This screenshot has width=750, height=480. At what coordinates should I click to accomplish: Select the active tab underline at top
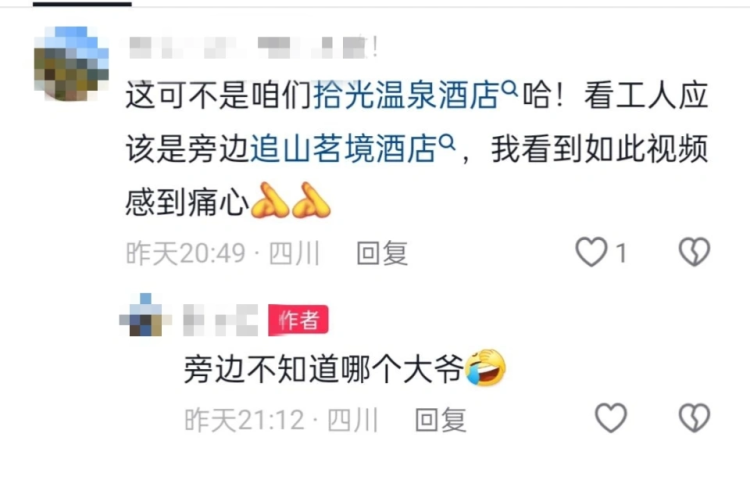click(82, 4)
